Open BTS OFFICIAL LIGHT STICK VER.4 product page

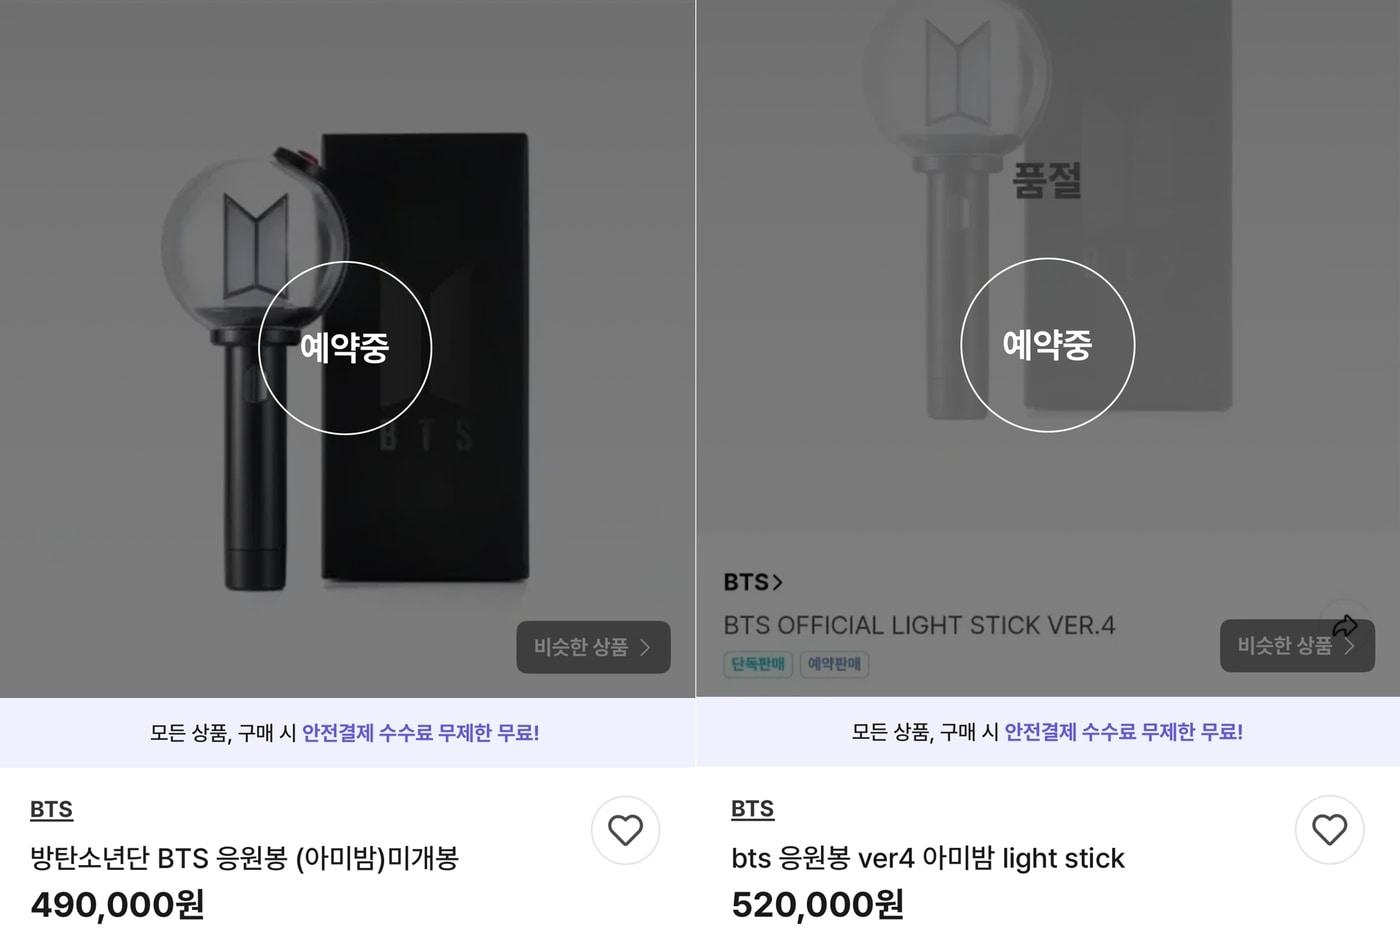tap(919, 624)
